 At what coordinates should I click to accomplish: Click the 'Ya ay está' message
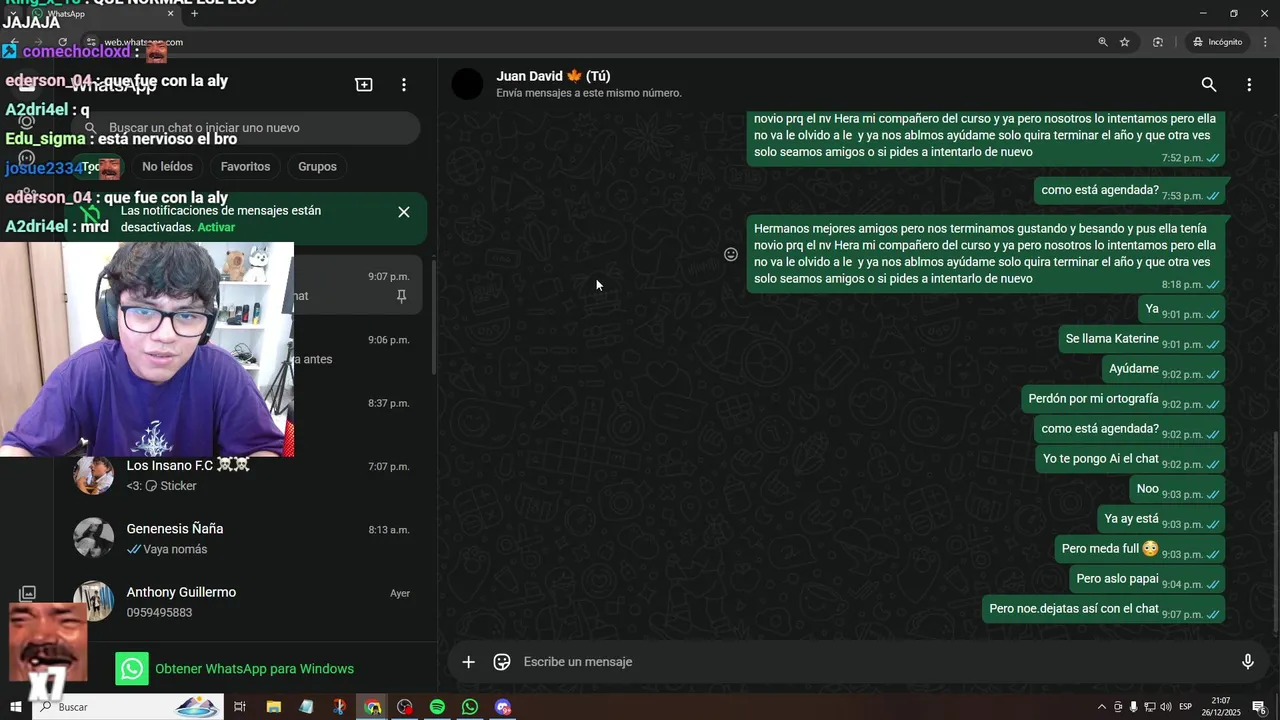[1161, 520]
